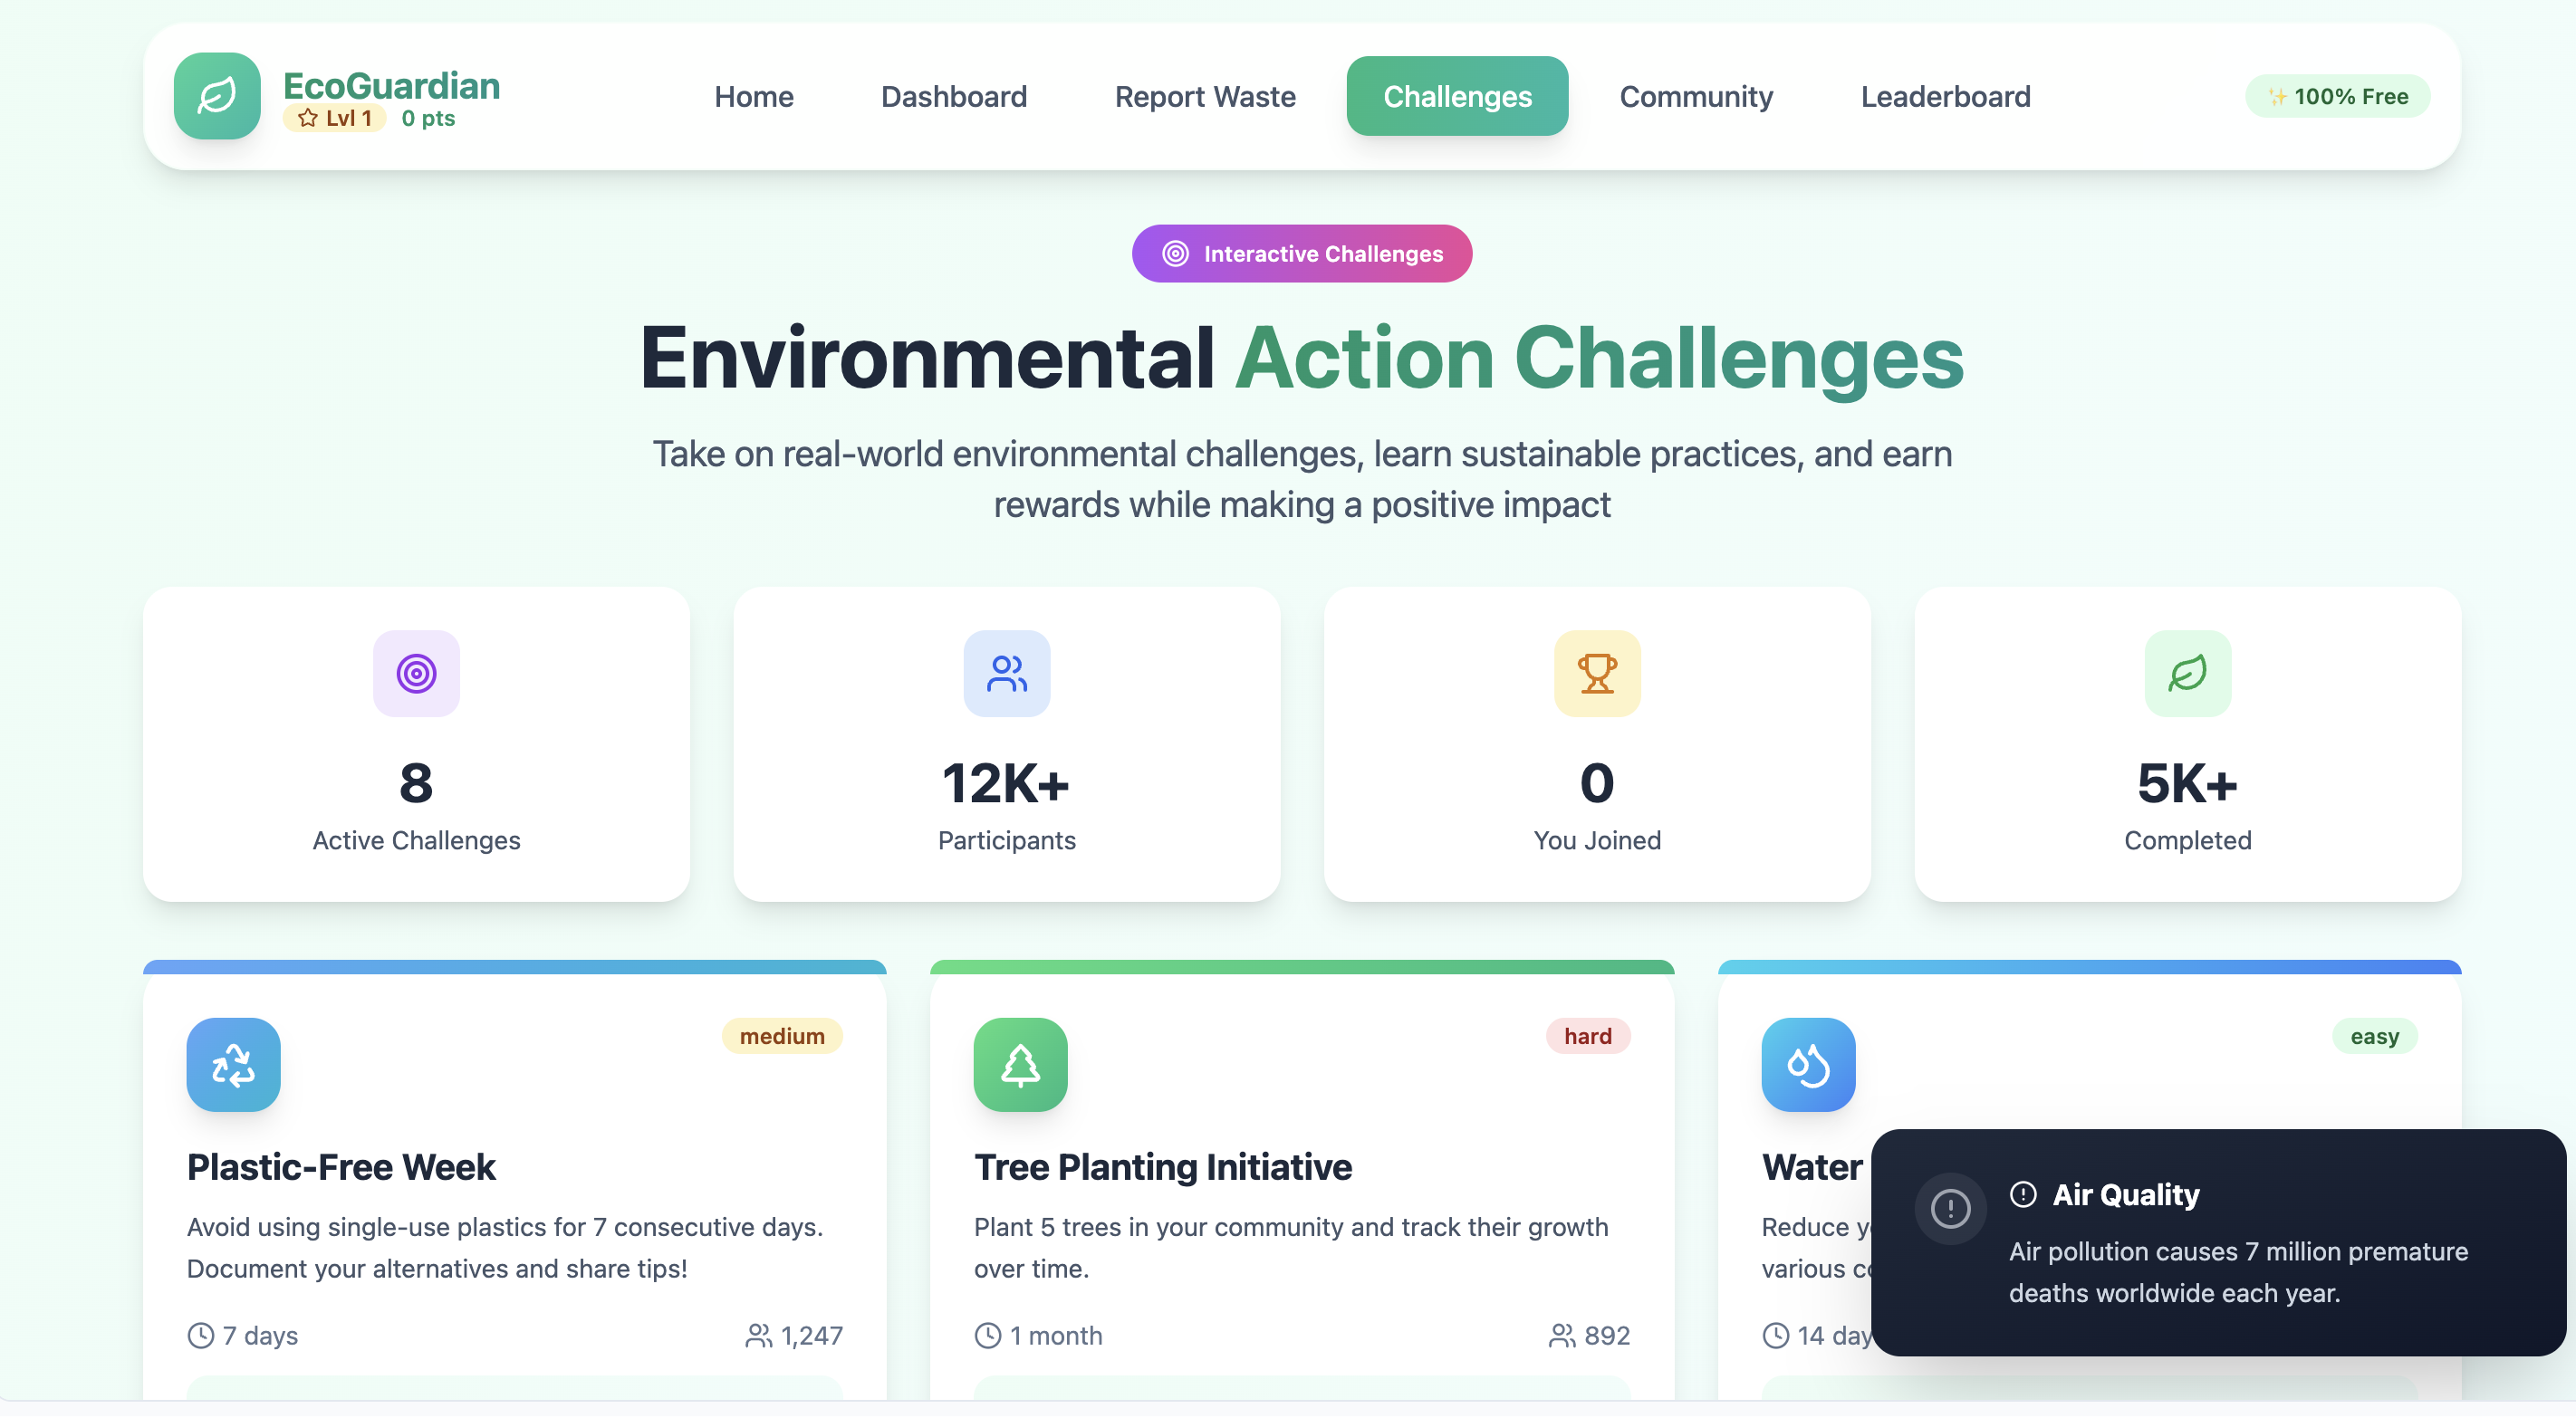
Task: Click the 100% Free badge
Action: point(2337,97)
